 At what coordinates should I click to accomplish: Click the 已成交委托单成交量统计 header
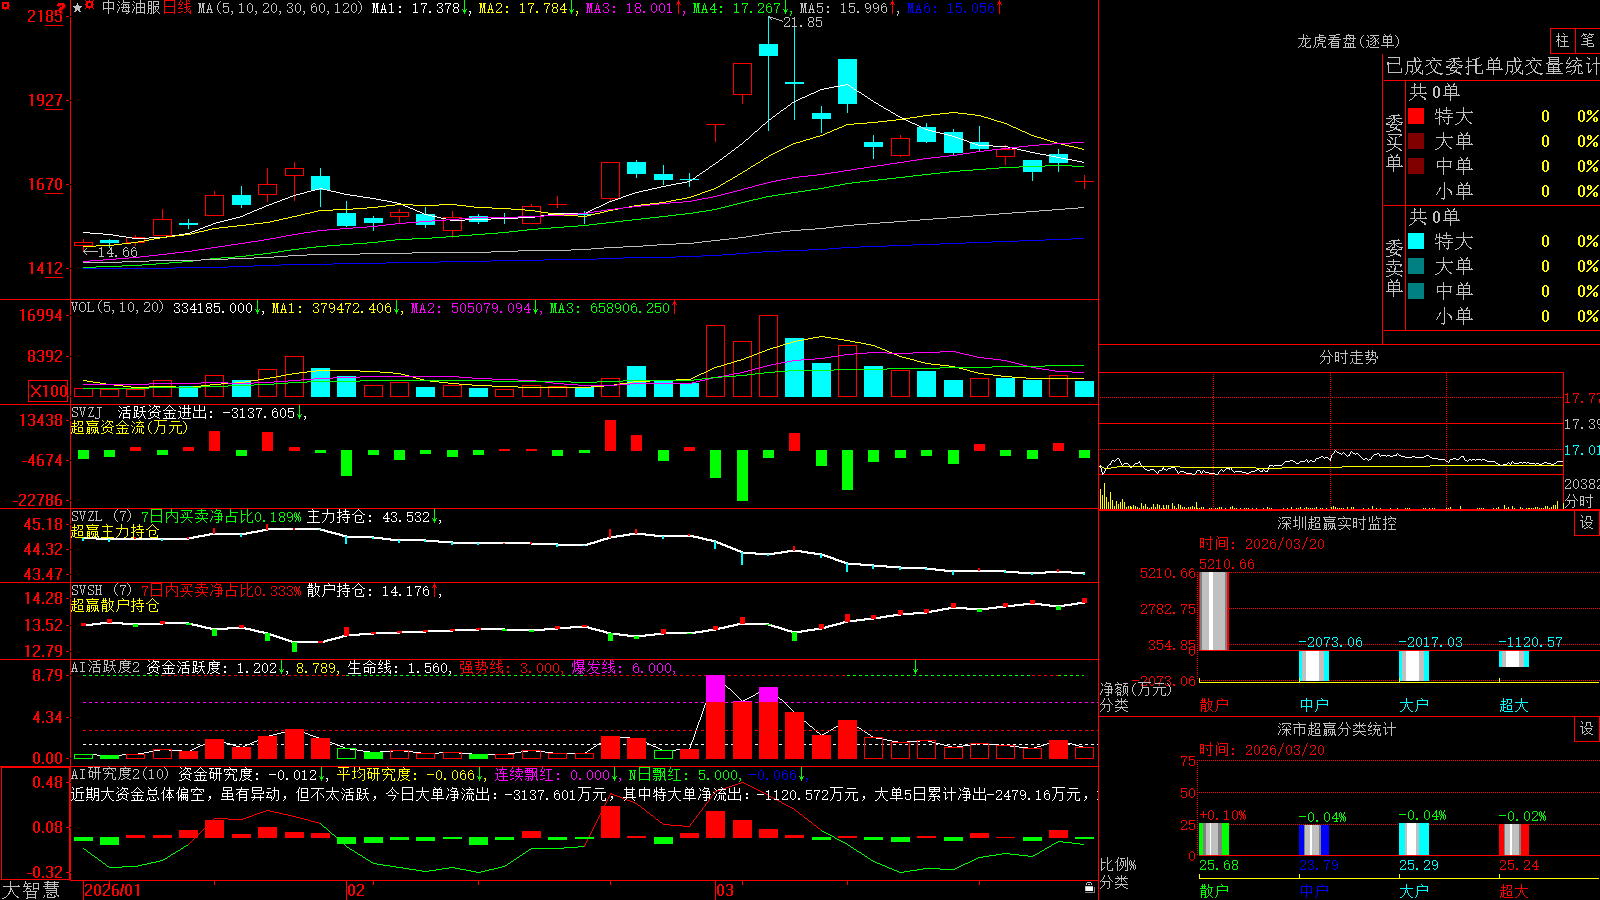1492,66
